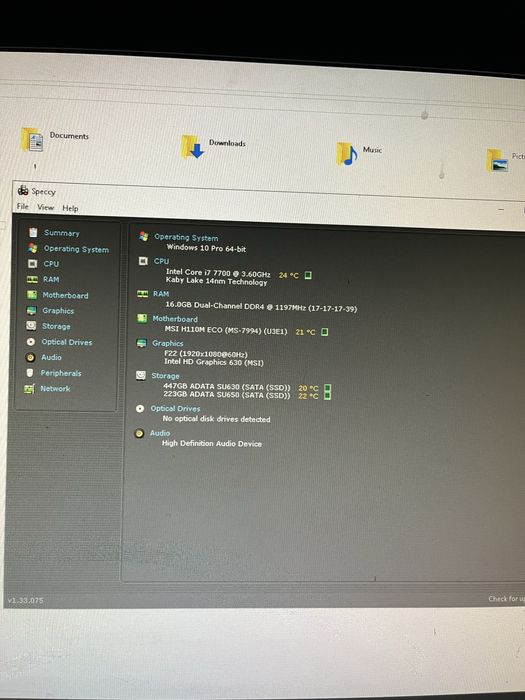The image size is (525, 700).
Task: Click the summary Operating System icon
Action: 143,236
